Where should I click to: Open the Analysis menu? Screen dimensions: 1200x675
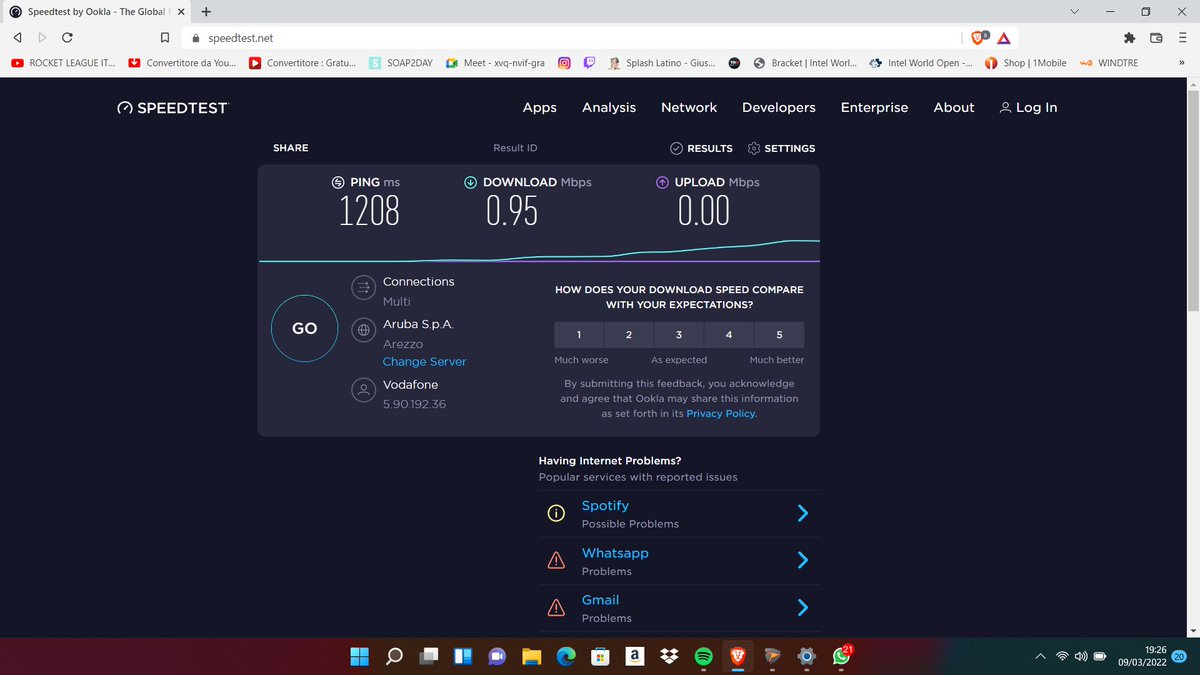tap(609, 108)
